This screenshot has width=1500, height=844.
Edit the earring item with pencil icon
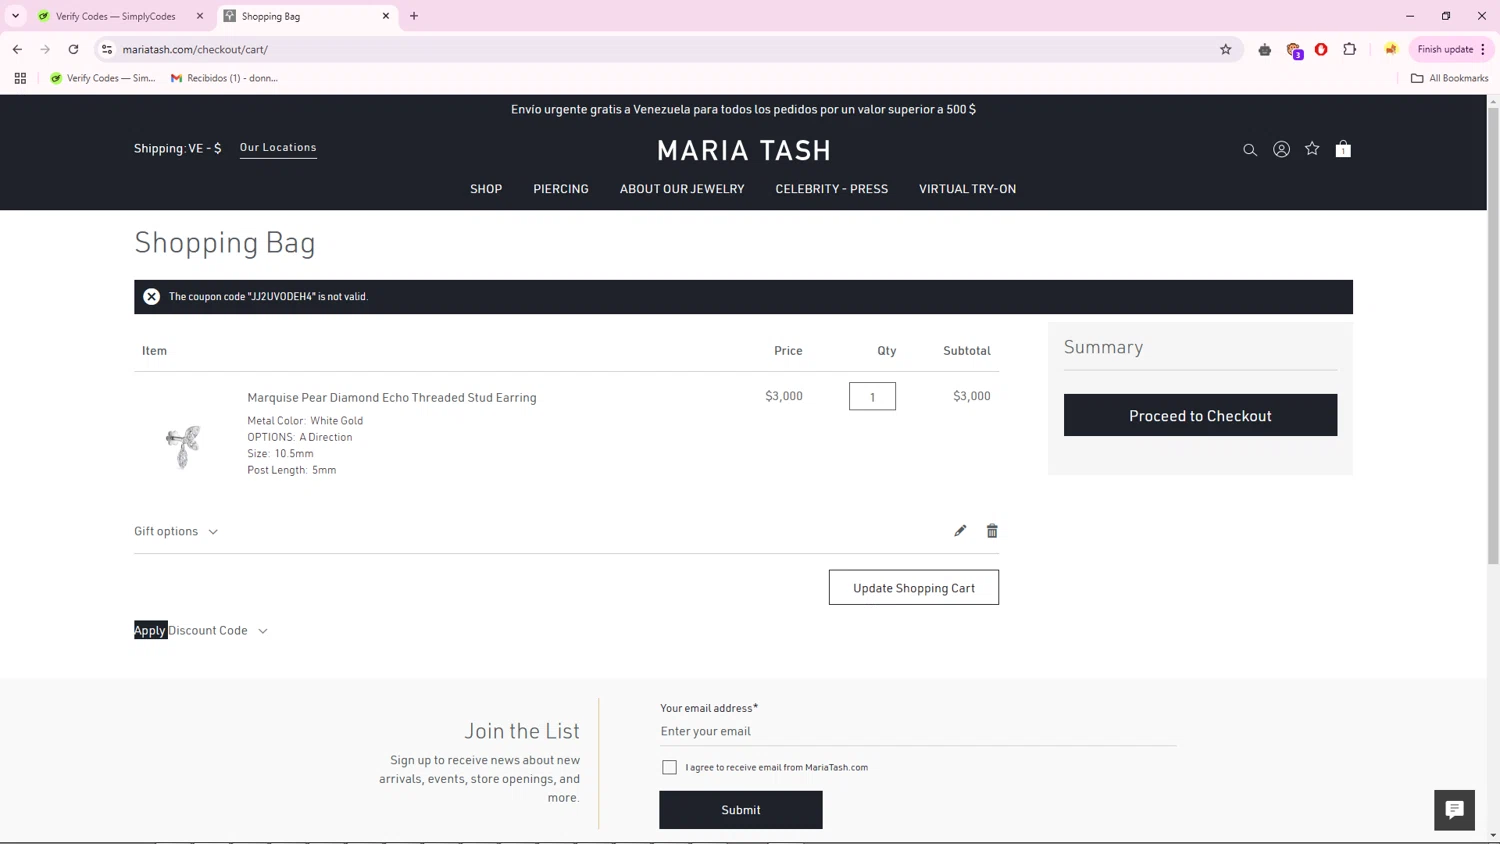click(960, 531)
